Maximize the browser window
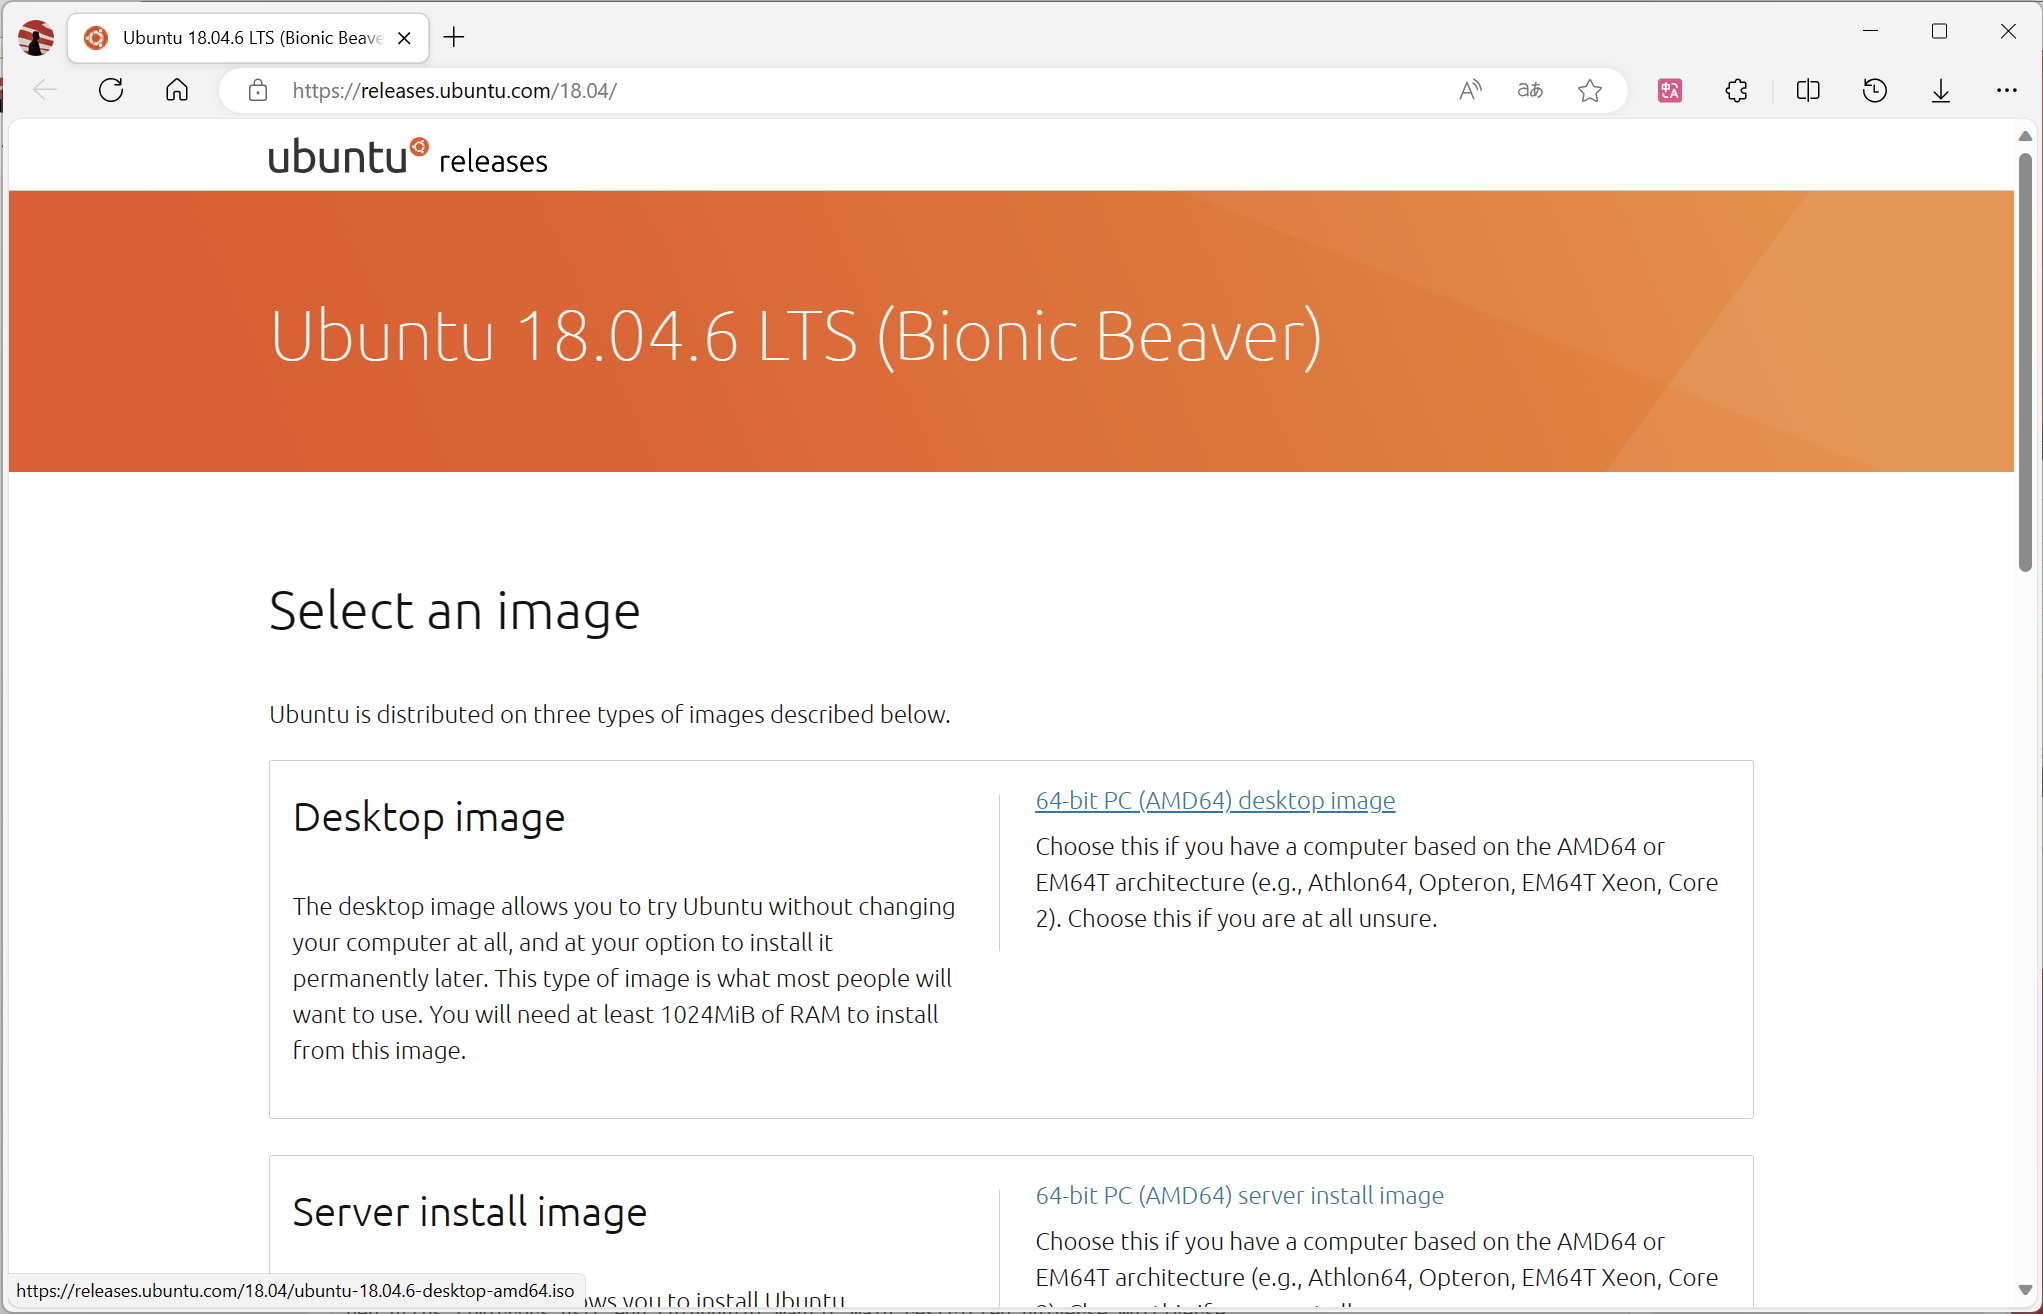Screen dimensions: 2043x1314 pos(1939,32)
